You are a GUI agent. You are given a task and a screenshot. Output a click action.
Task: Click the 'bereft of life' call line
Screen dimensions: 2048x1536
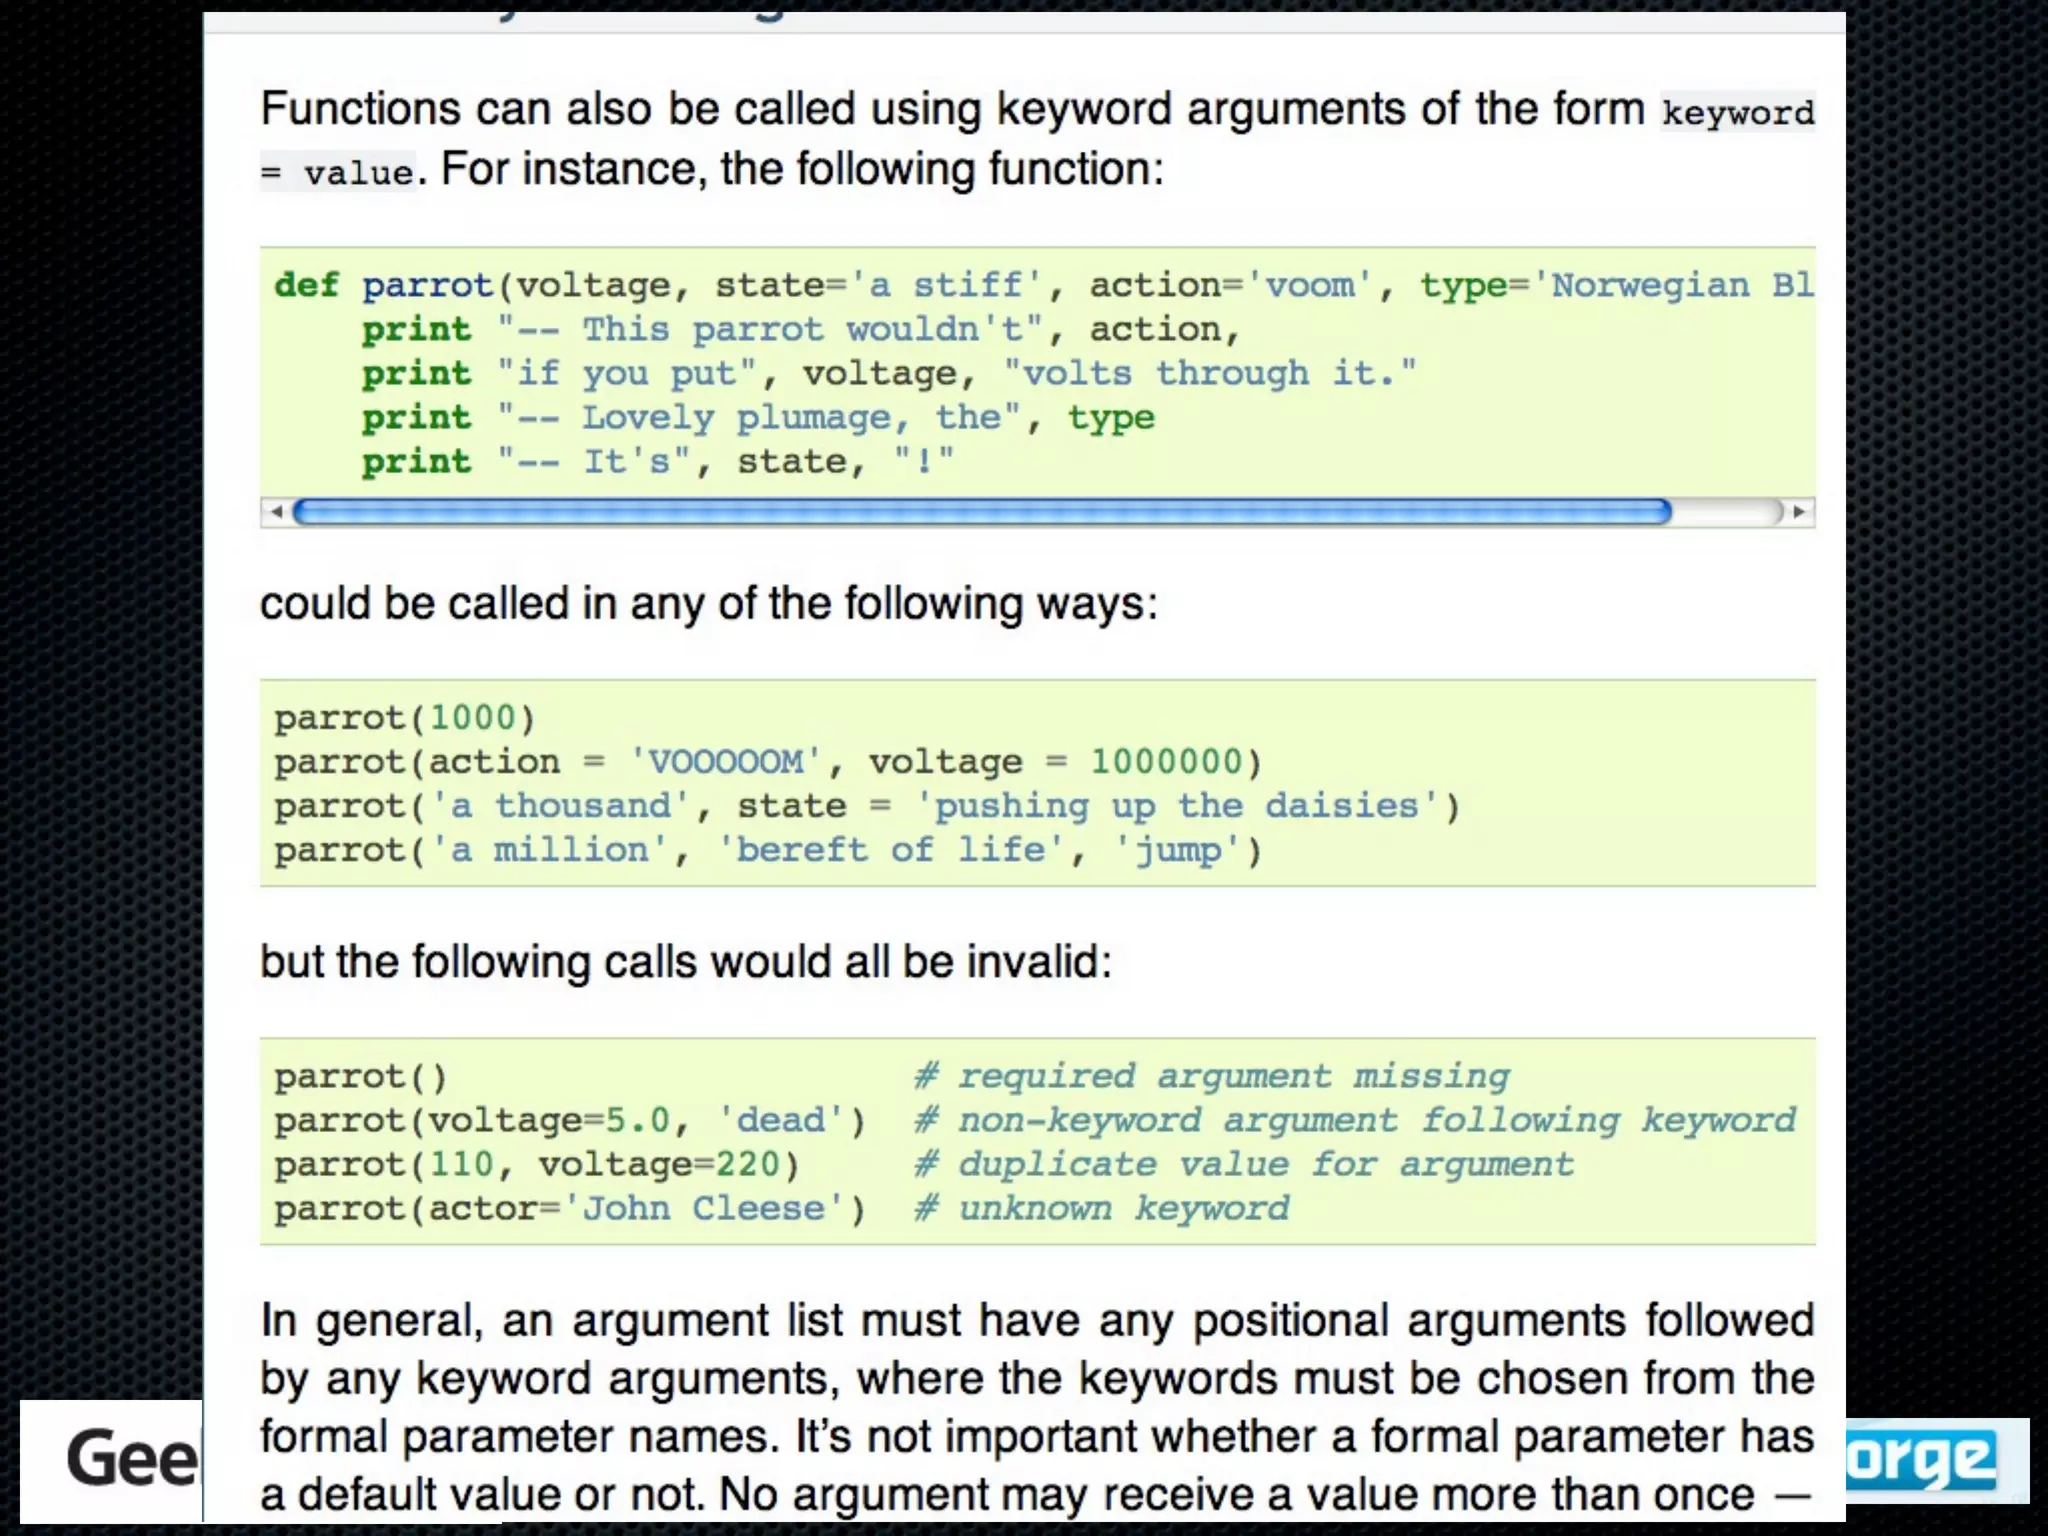pos(768,850)
